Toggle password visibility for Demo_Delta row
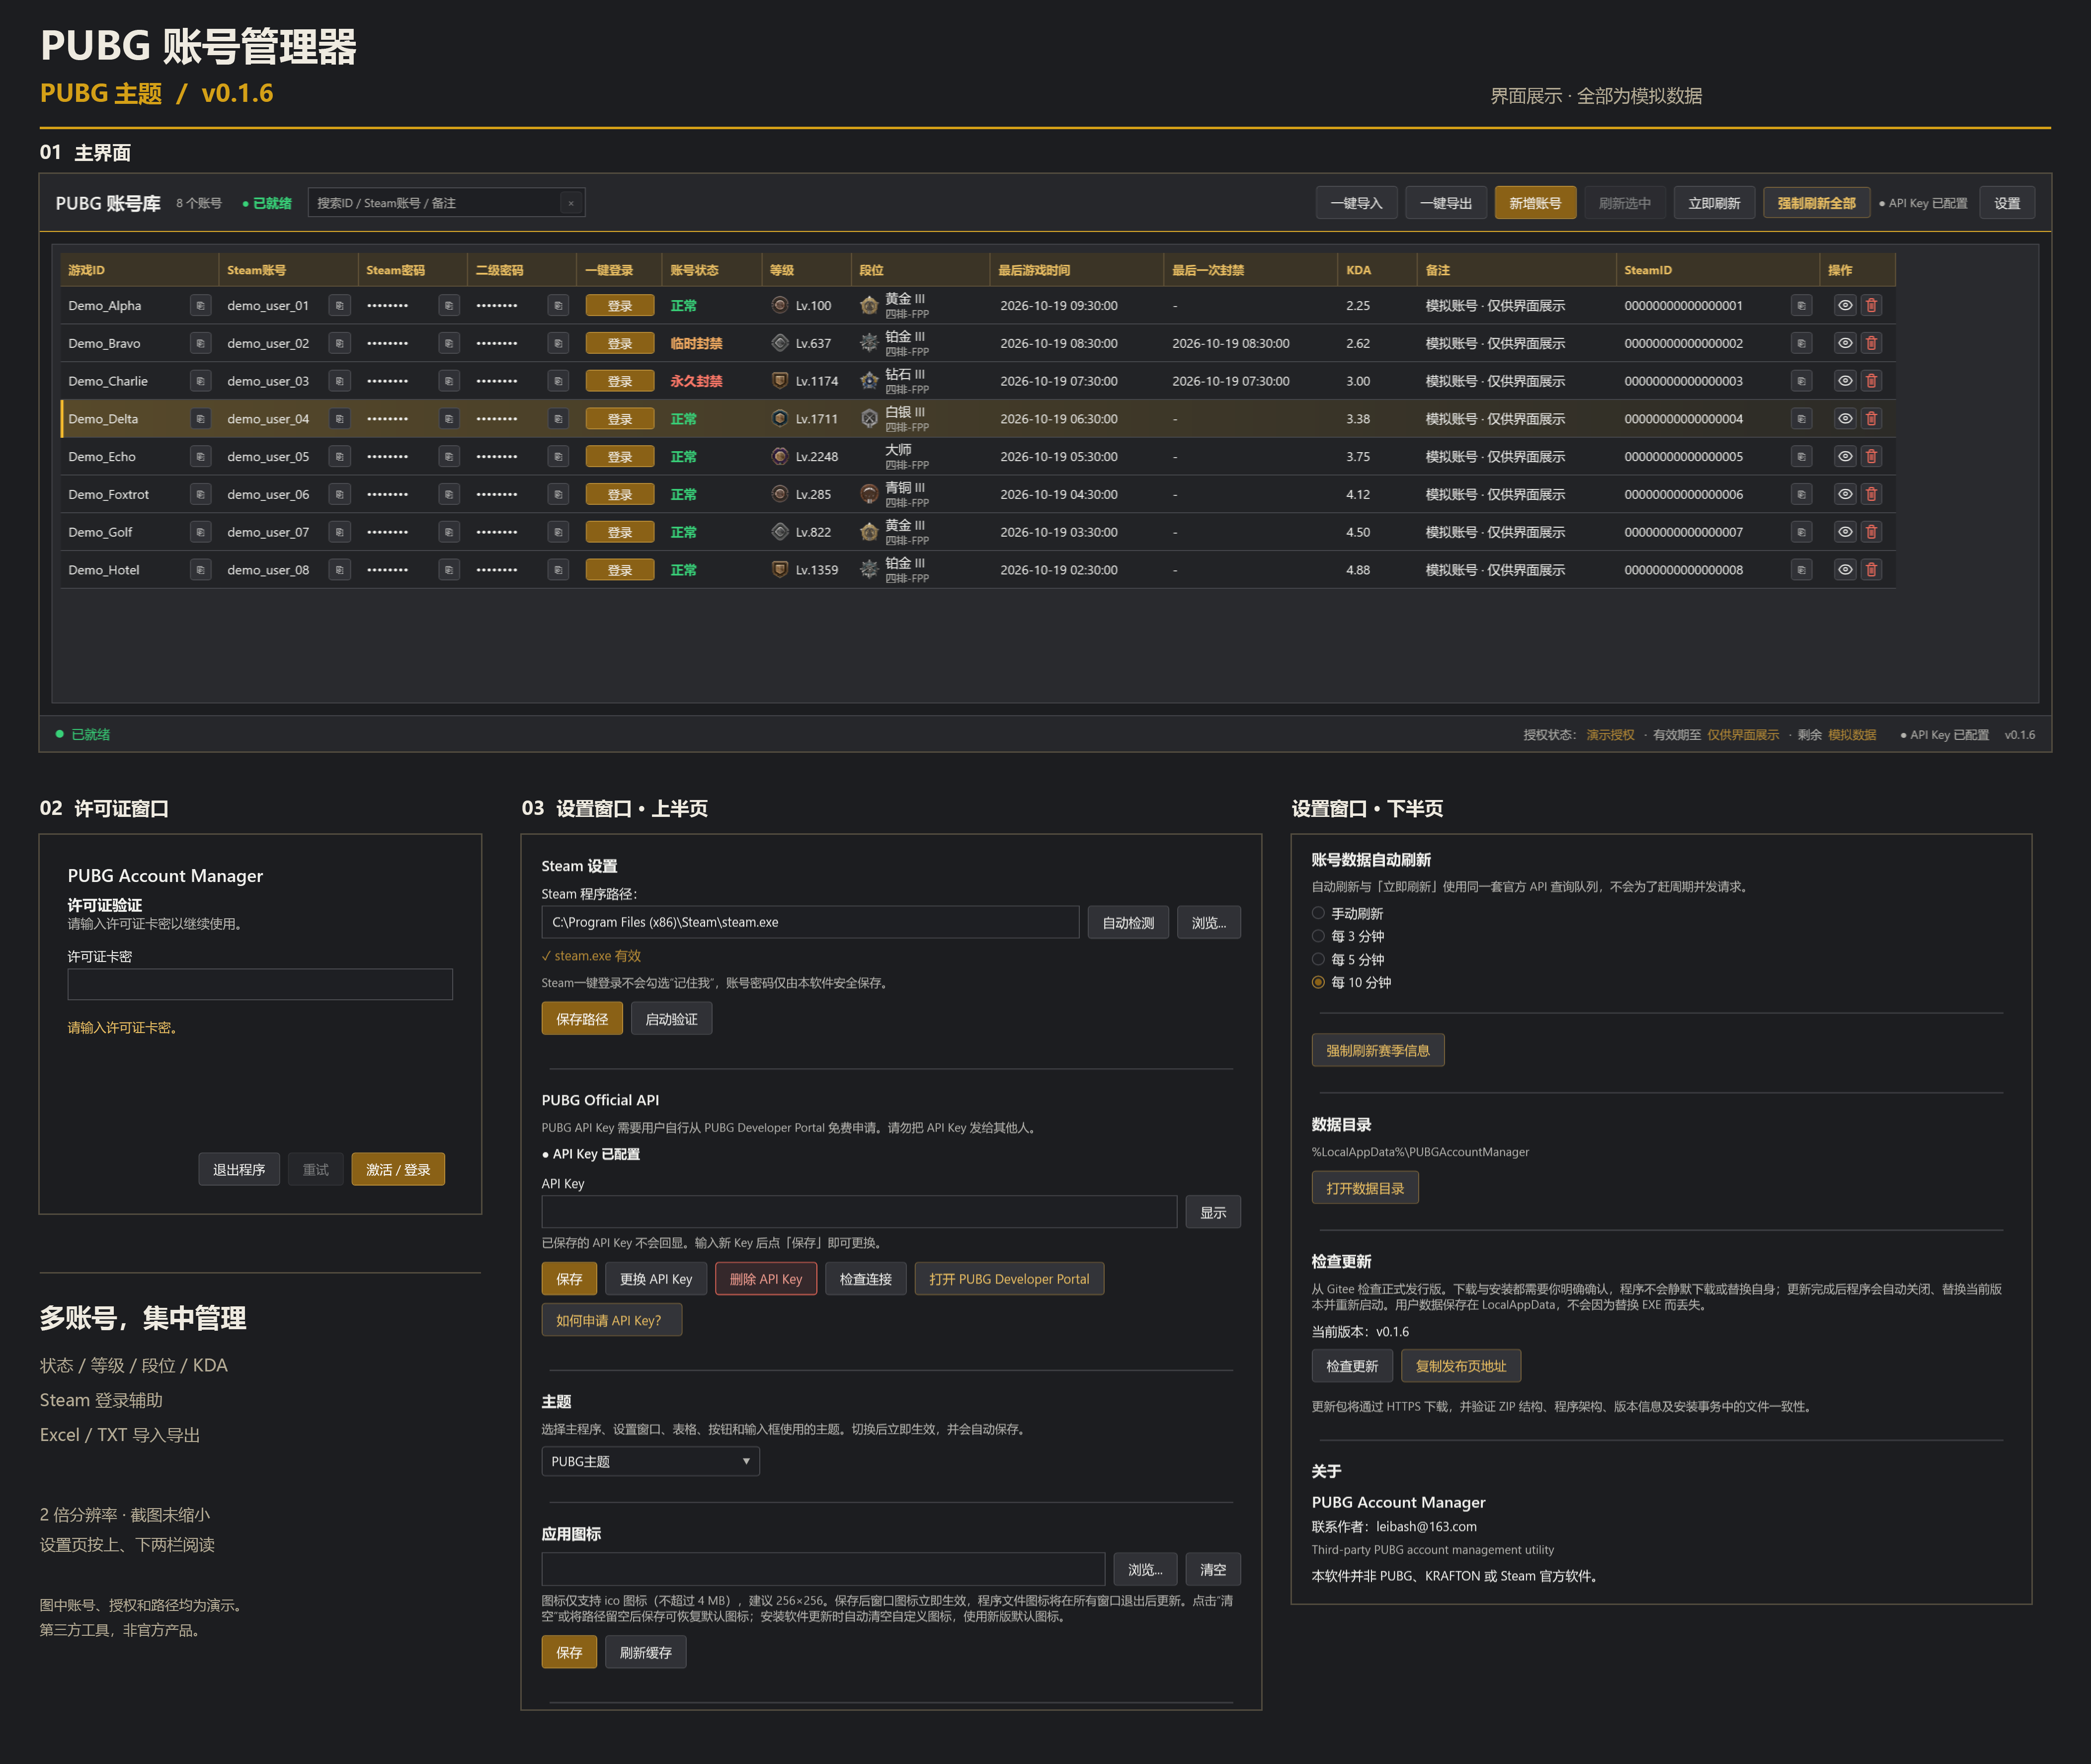2091x1764 pixels. coord(1845,419)
